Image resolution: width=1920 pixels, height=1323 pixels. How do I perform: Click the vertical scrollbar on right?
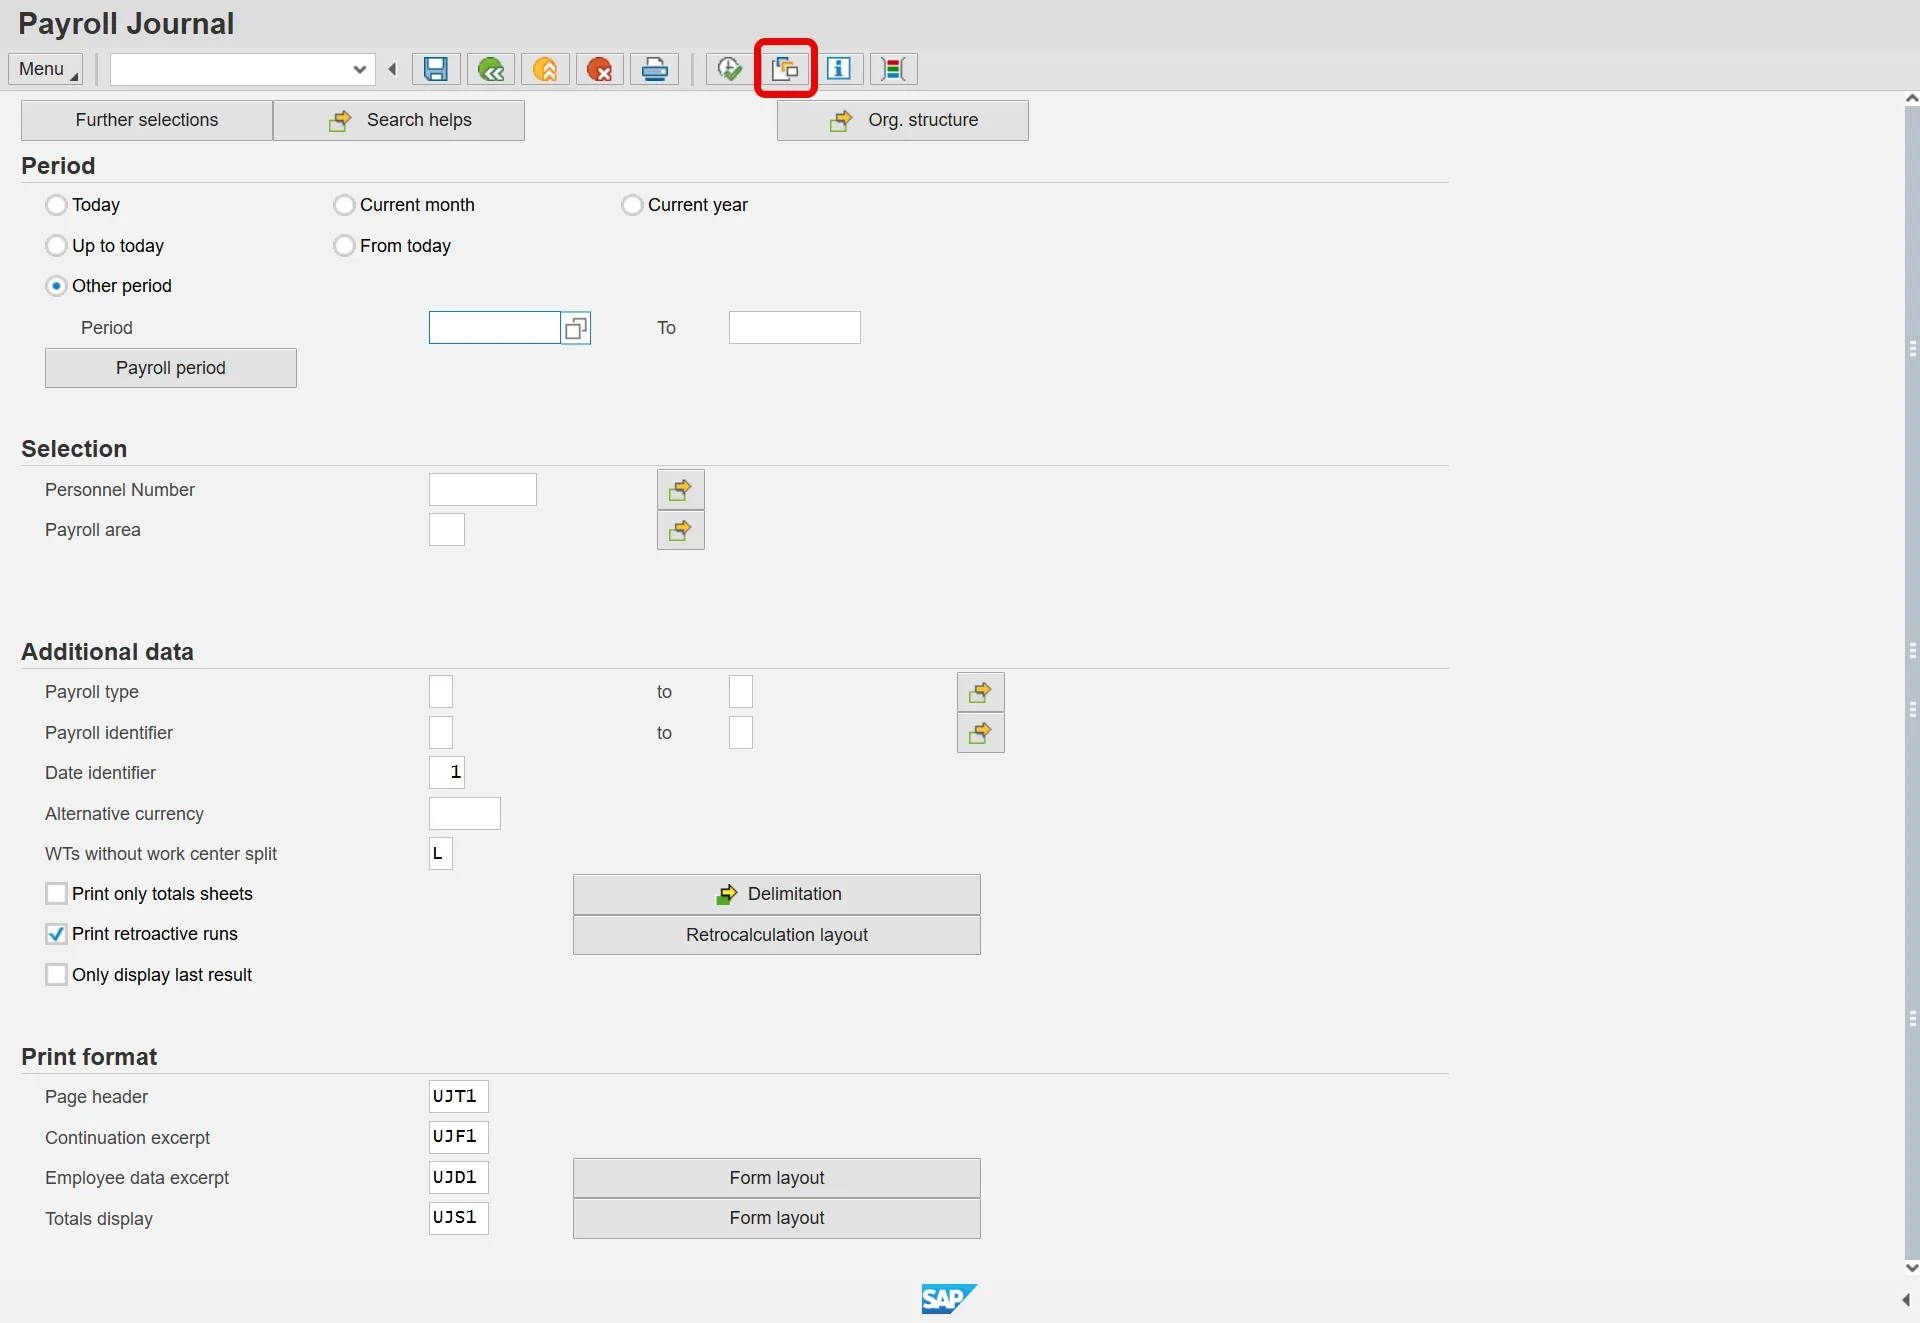tap(1911, 680)
